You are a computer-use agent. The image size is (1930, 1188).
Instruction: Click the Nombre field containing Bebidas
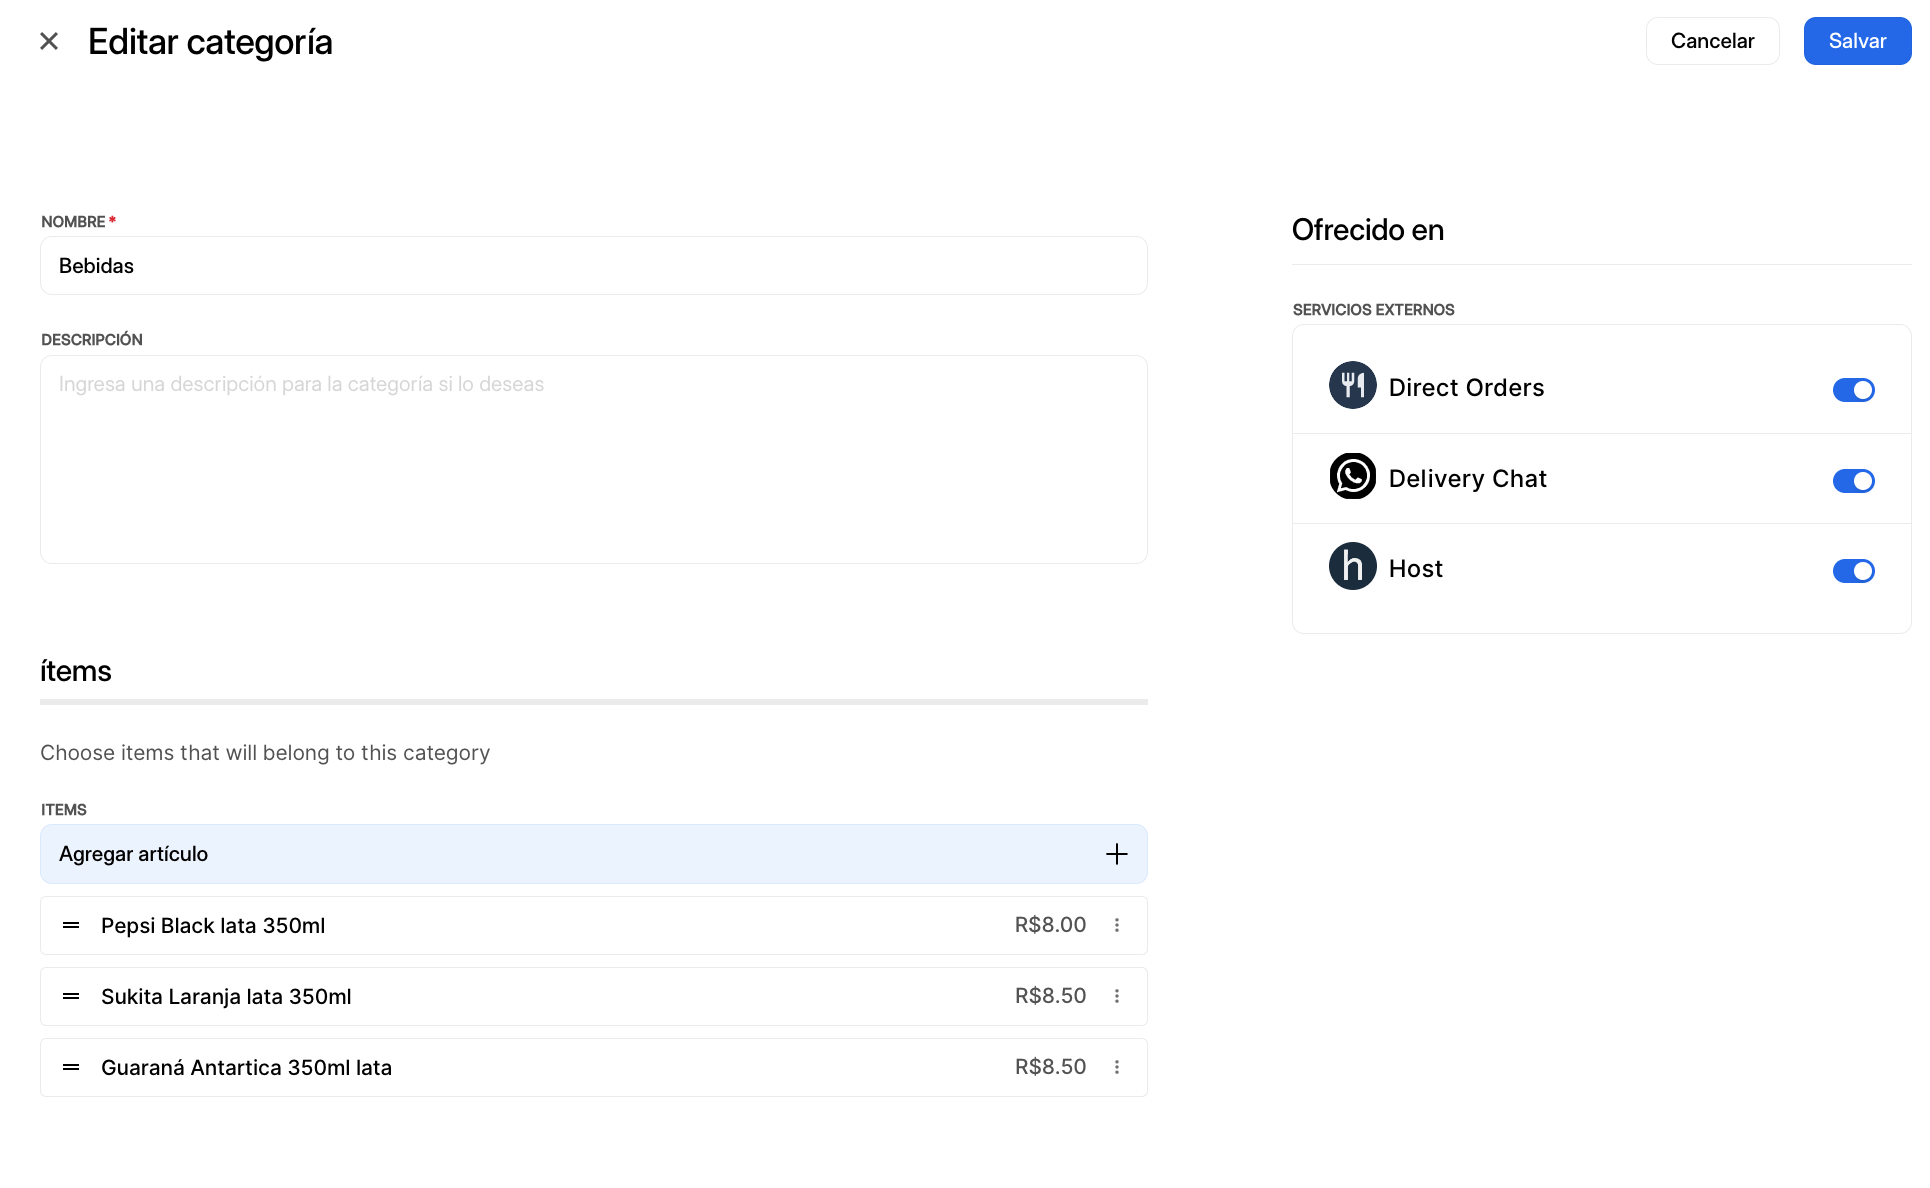point(593,266)
